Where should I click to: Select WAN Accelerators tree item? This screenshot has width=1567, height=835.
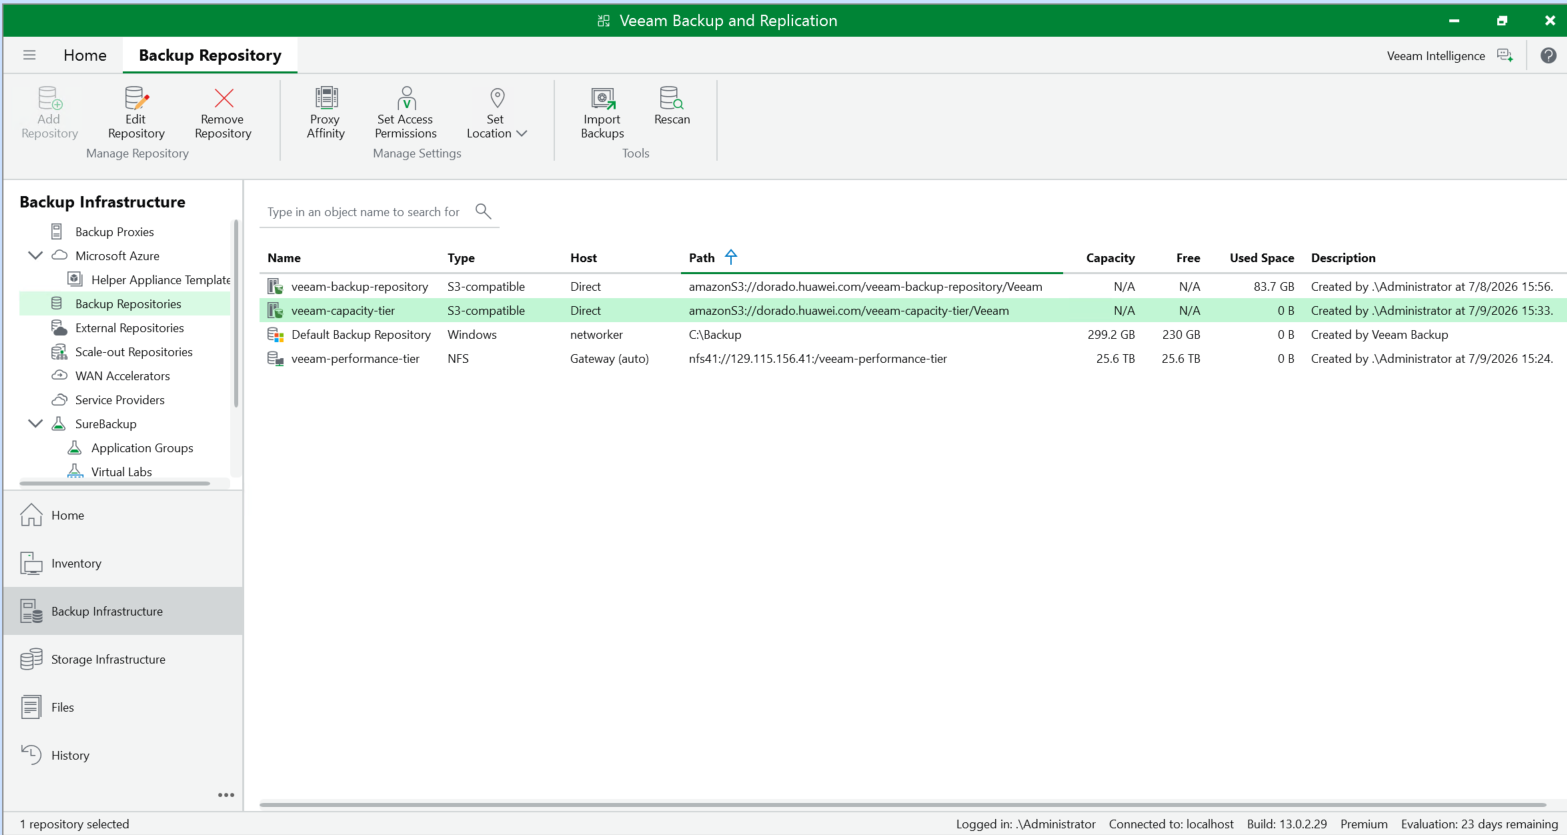pos(123,376)
